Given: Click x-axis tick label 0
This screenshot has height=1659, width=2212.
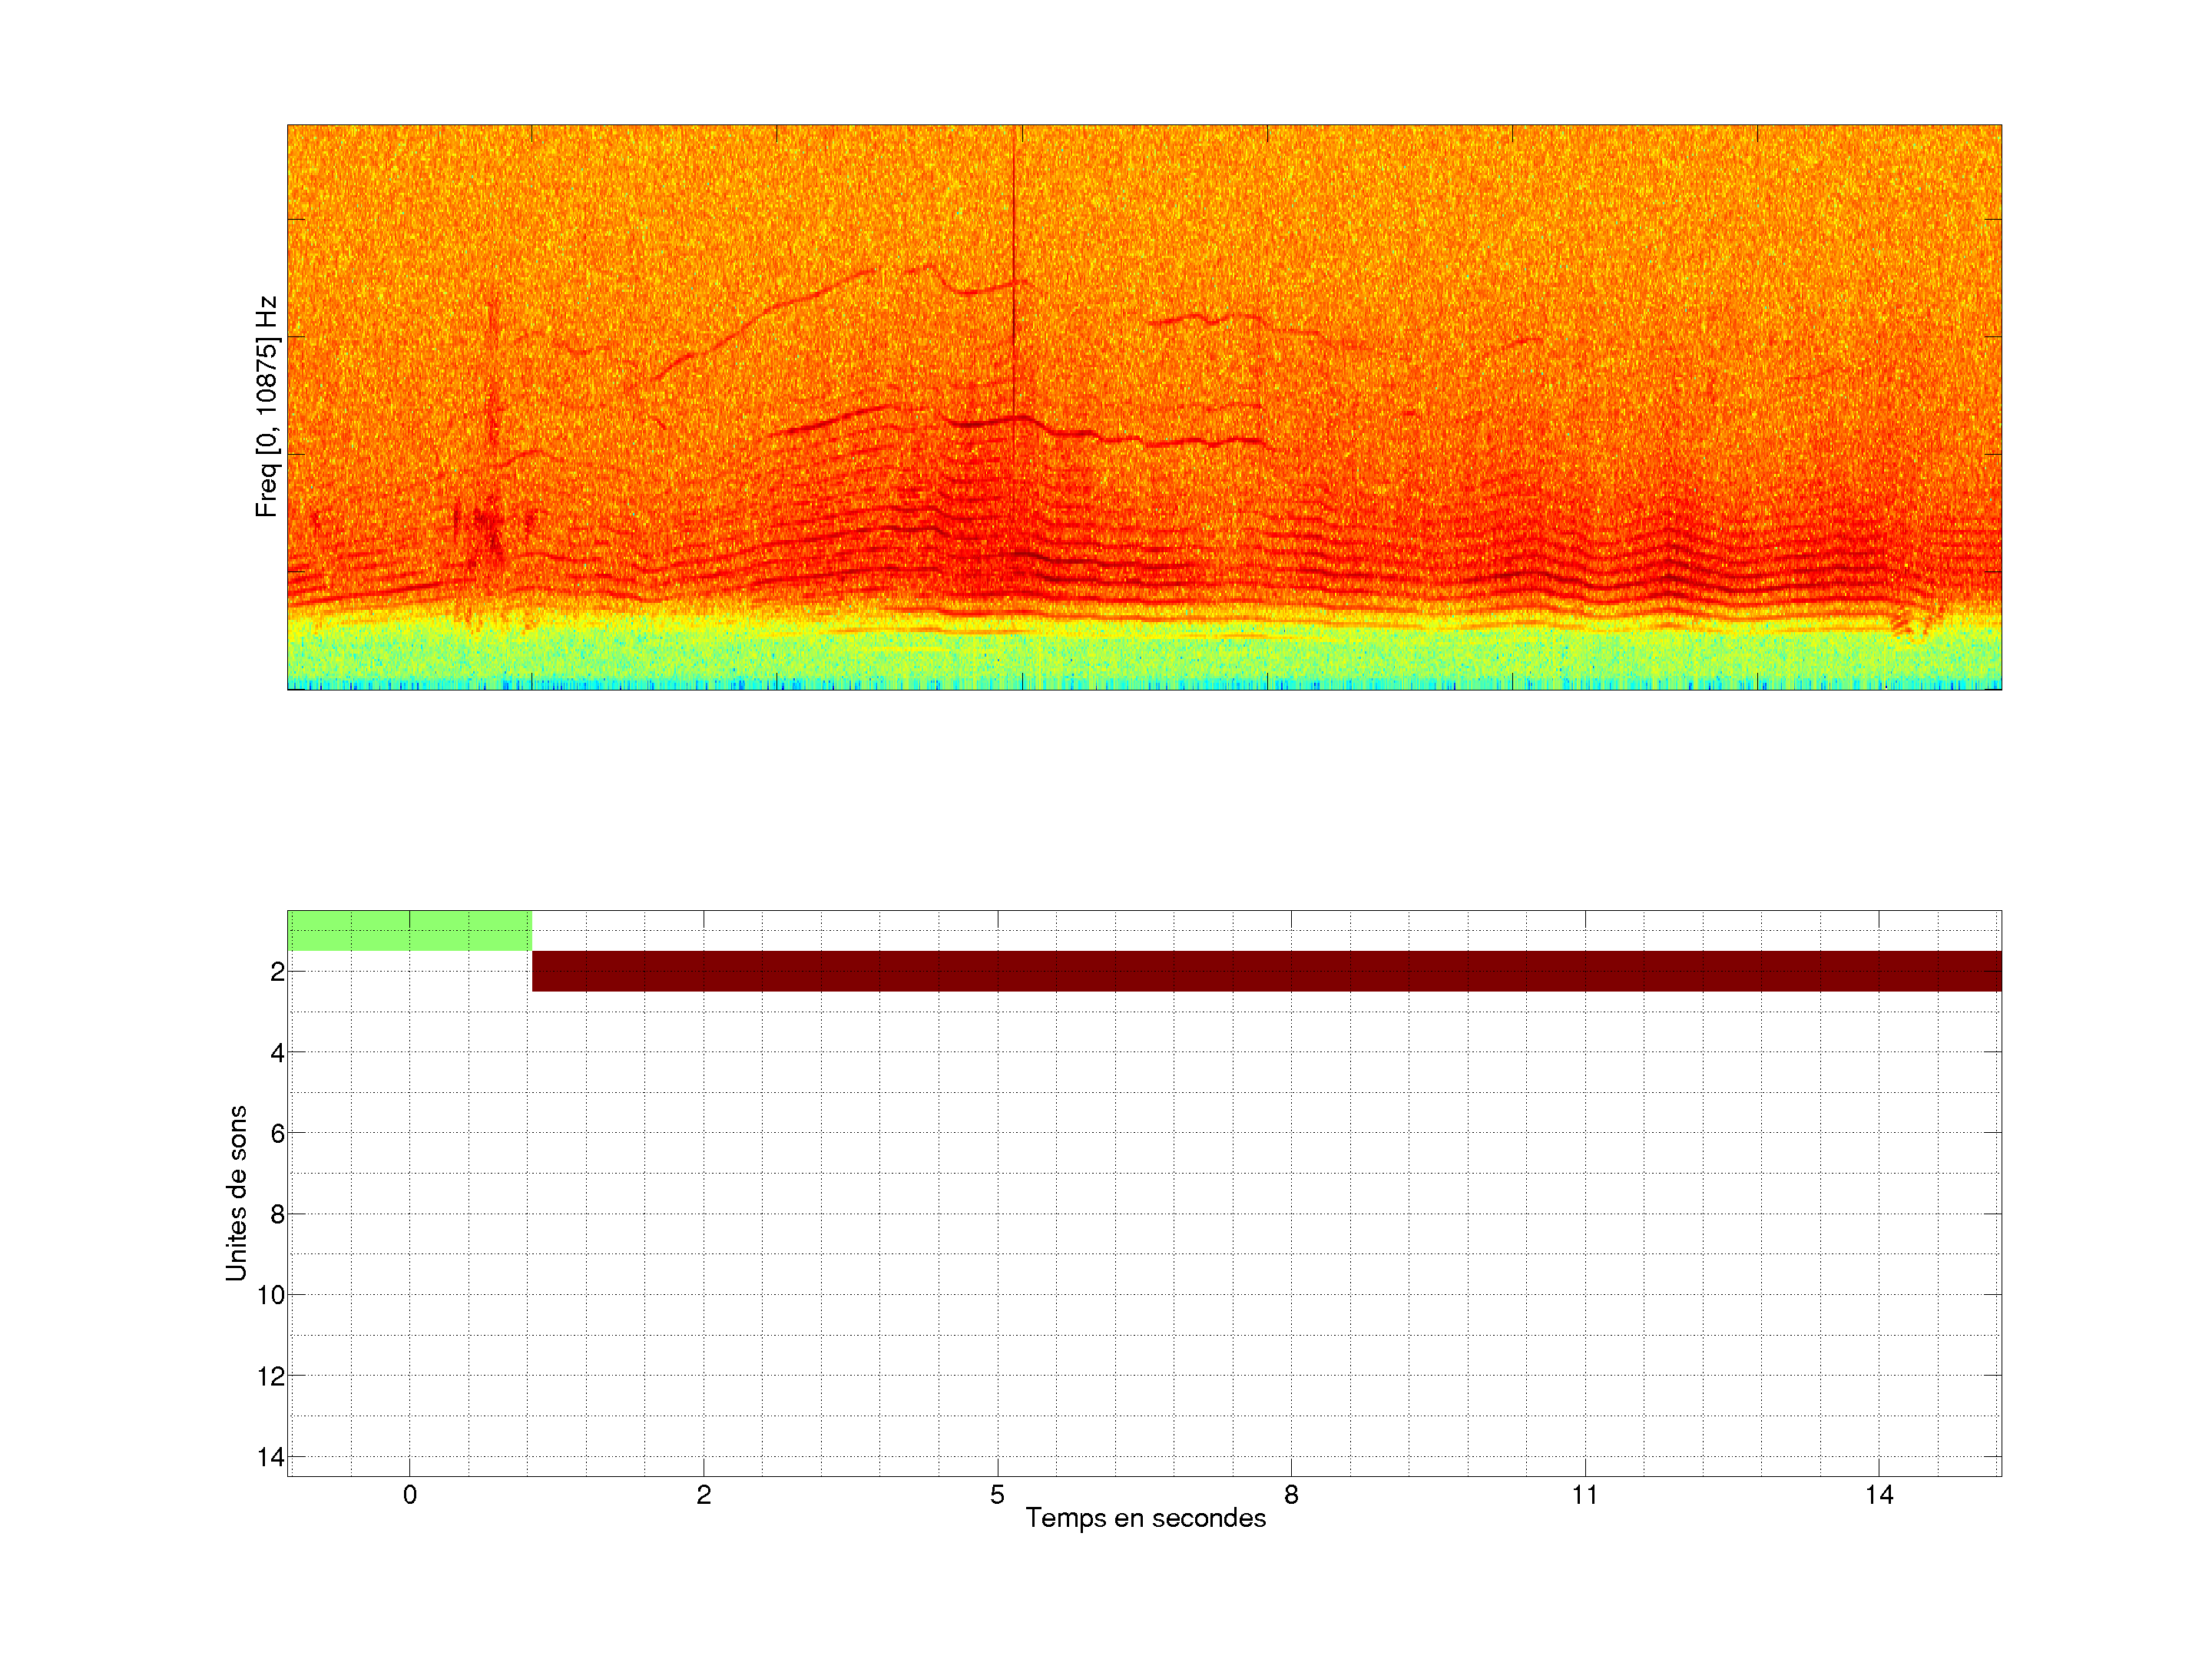Looking at the screenshot, I should [410, 1495].
